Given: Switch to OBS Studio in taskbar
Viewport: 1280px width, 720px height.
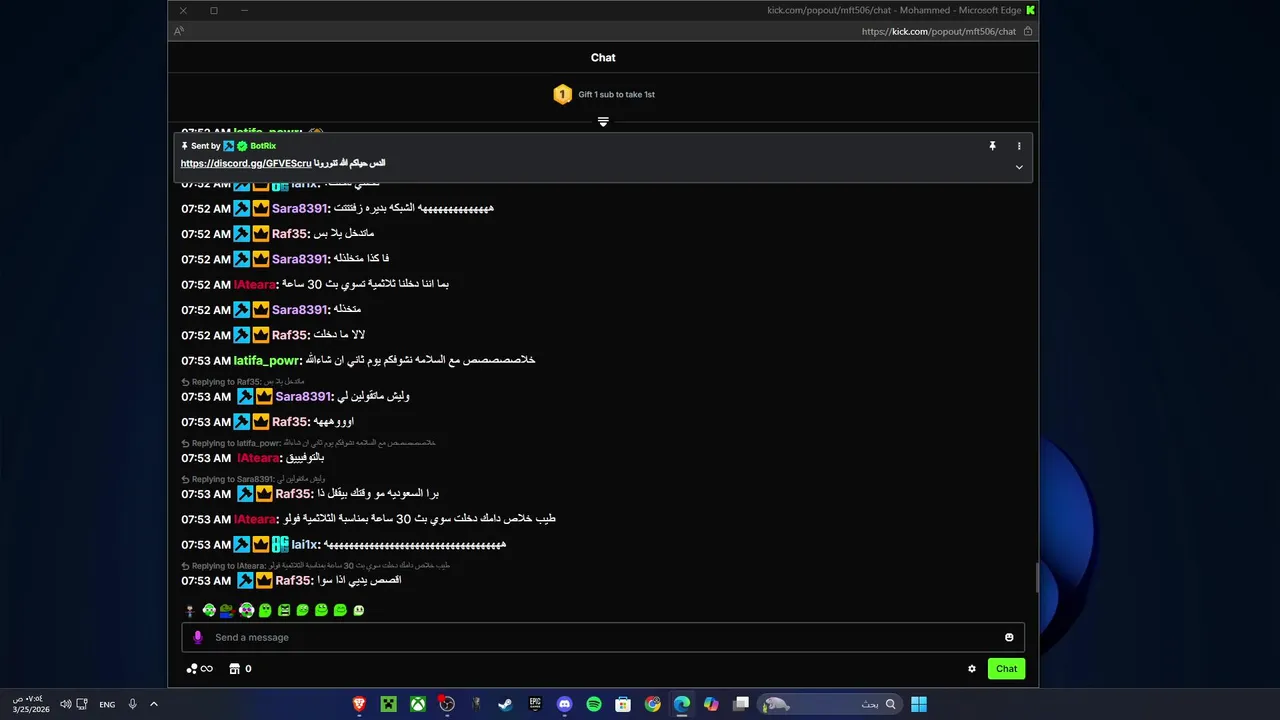Looking at the screenshot, I should 447,704.
